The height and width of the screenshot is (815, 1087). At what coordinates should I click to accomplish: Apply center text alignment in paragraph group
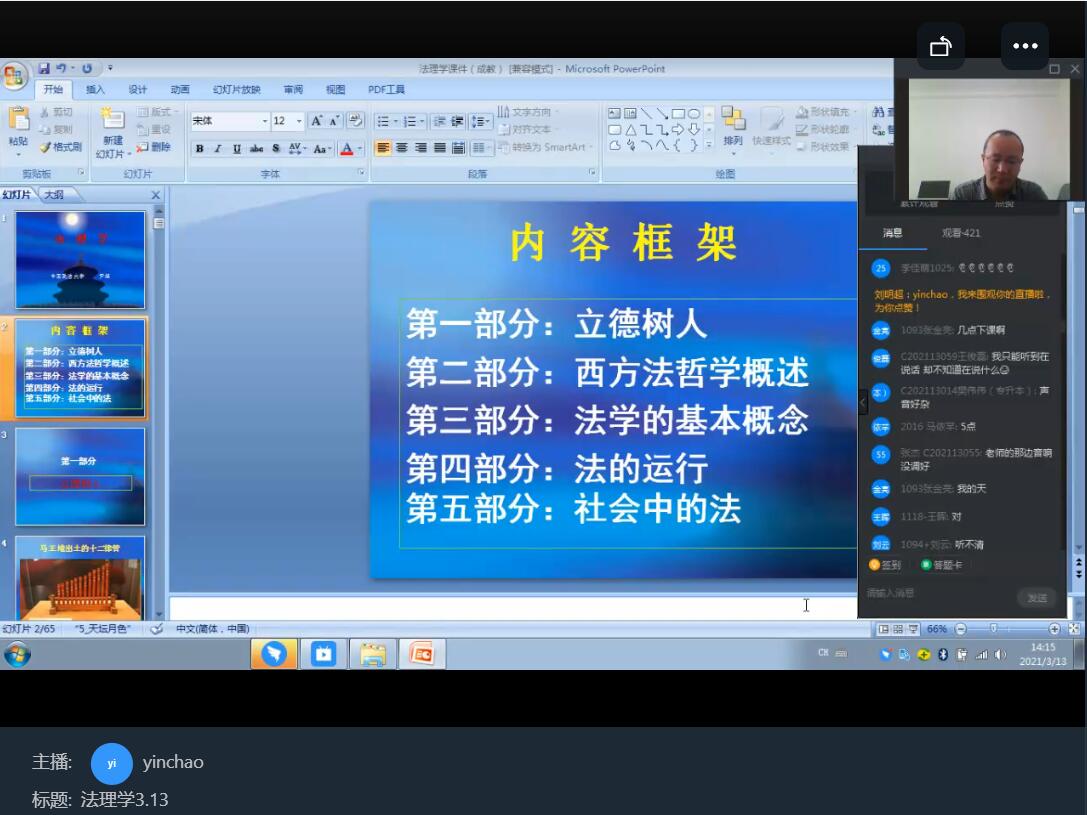pos(402,148)
